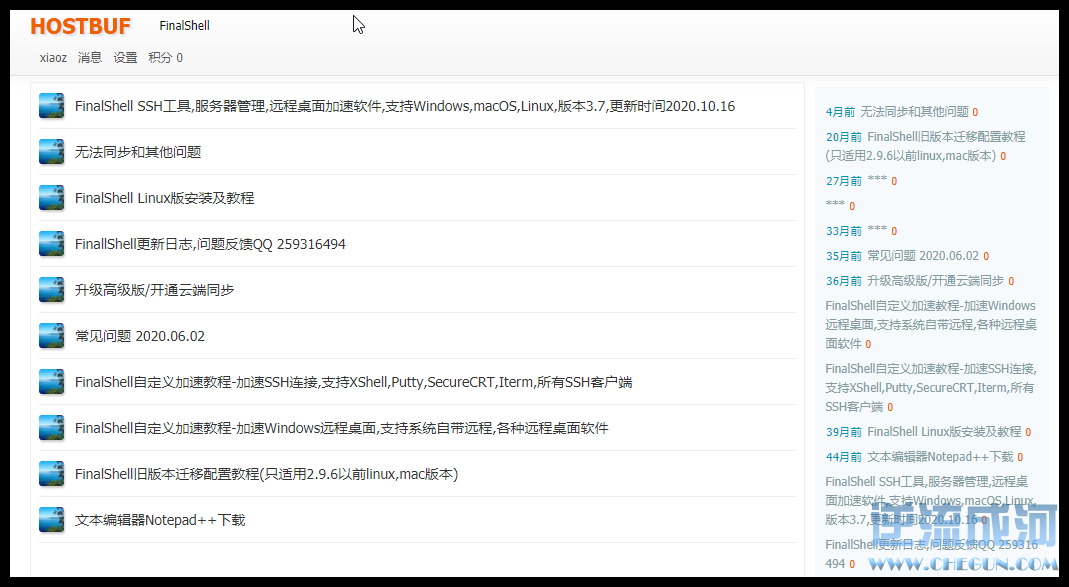Click avatar of 加速Windows远程桌面 tutorial thread
The image size is (1069, 587).
(x=51, y=428)
